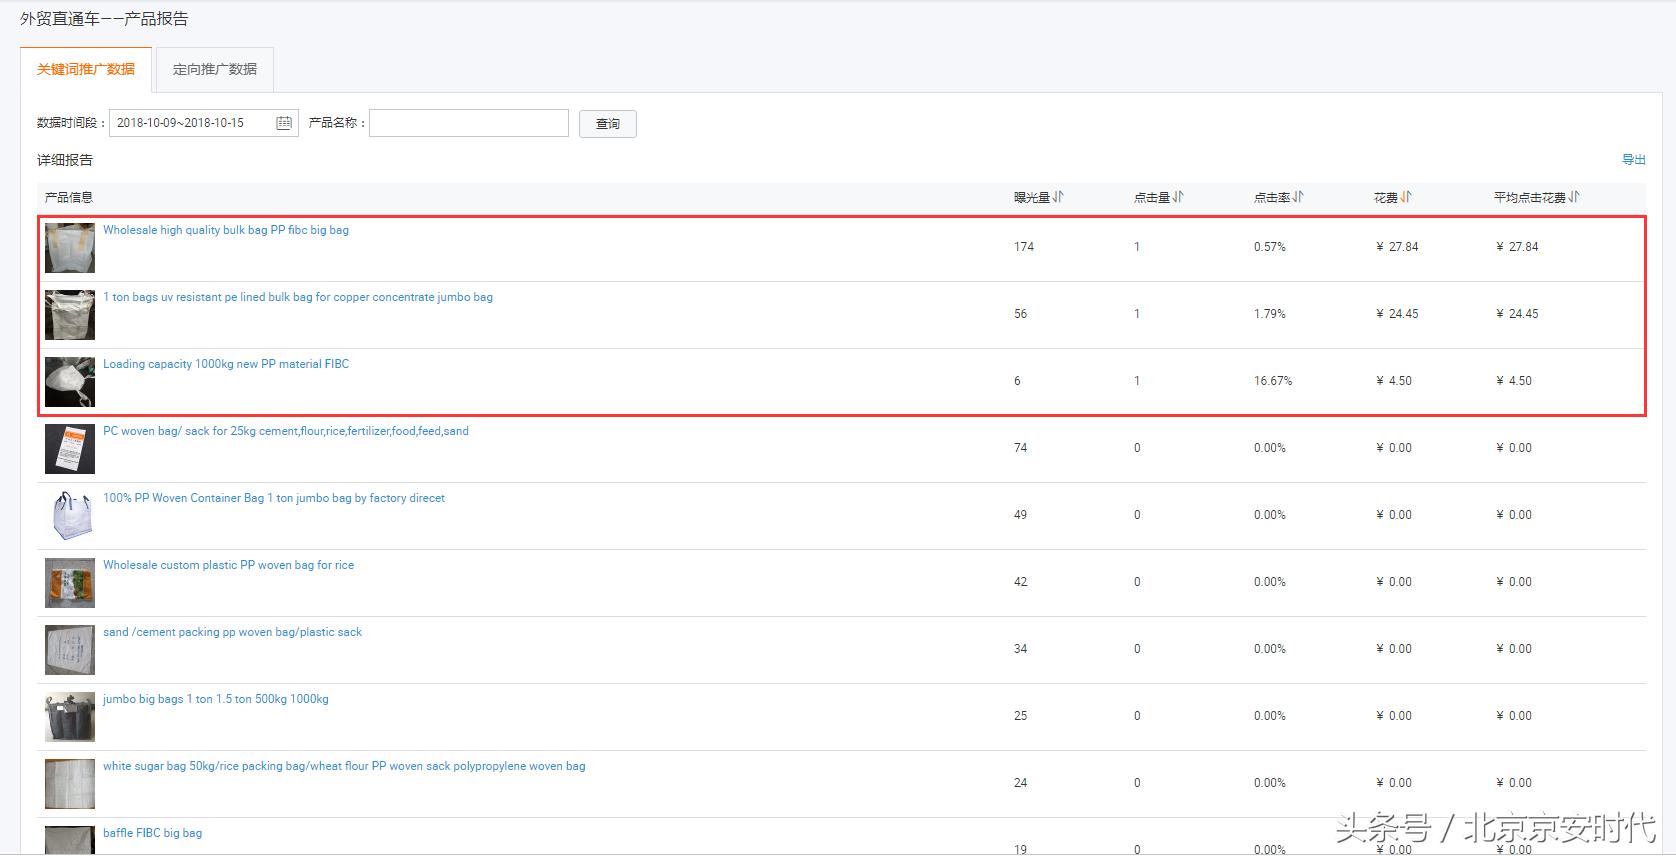
Task: Sort by 点击率 column arrow icon
Action: pos(1298,197)
